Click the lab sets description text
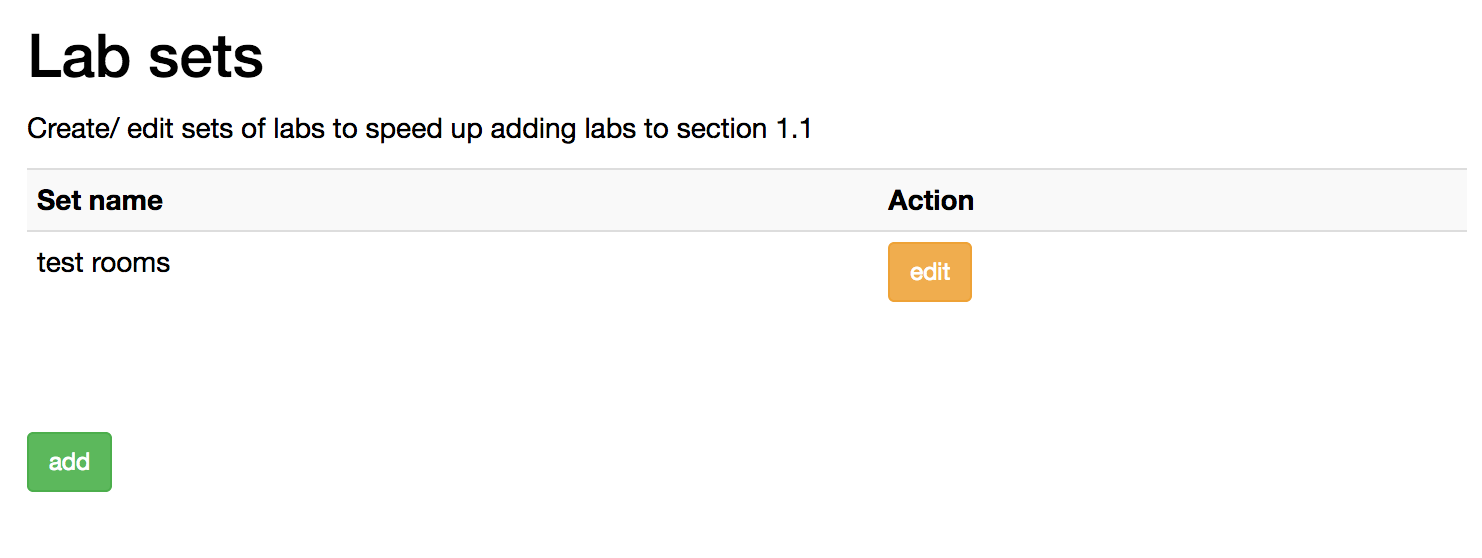The image size is (1482, 558). [419, 129]
